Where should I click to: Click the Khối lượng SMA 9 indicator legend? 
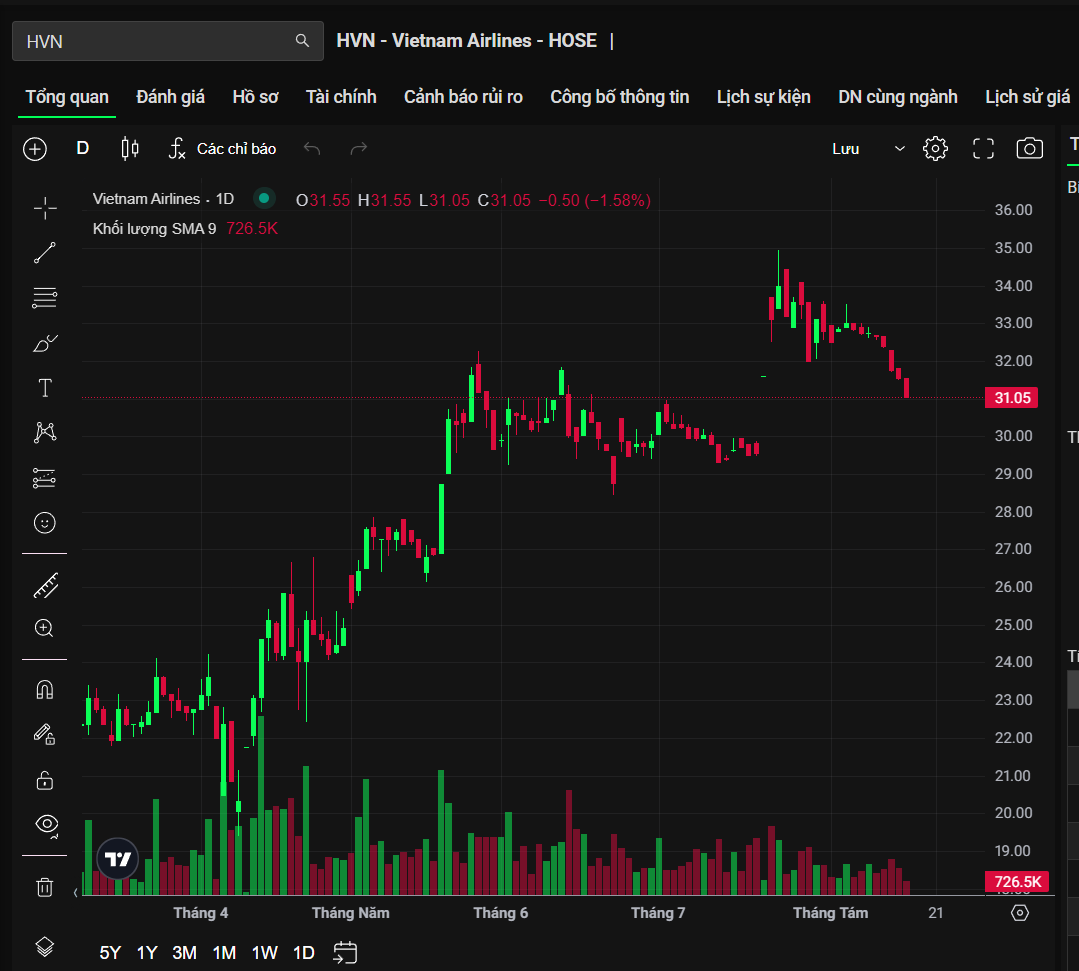click(x=154, y=228)
